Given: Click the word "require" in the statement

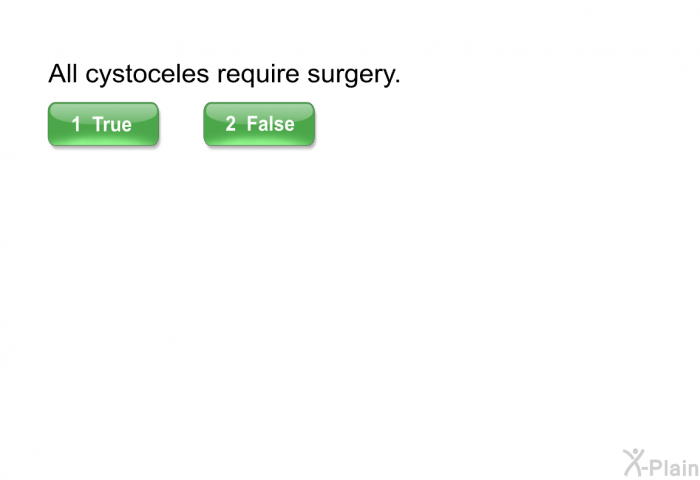Looking at the screenshot, I should point(258,75).
